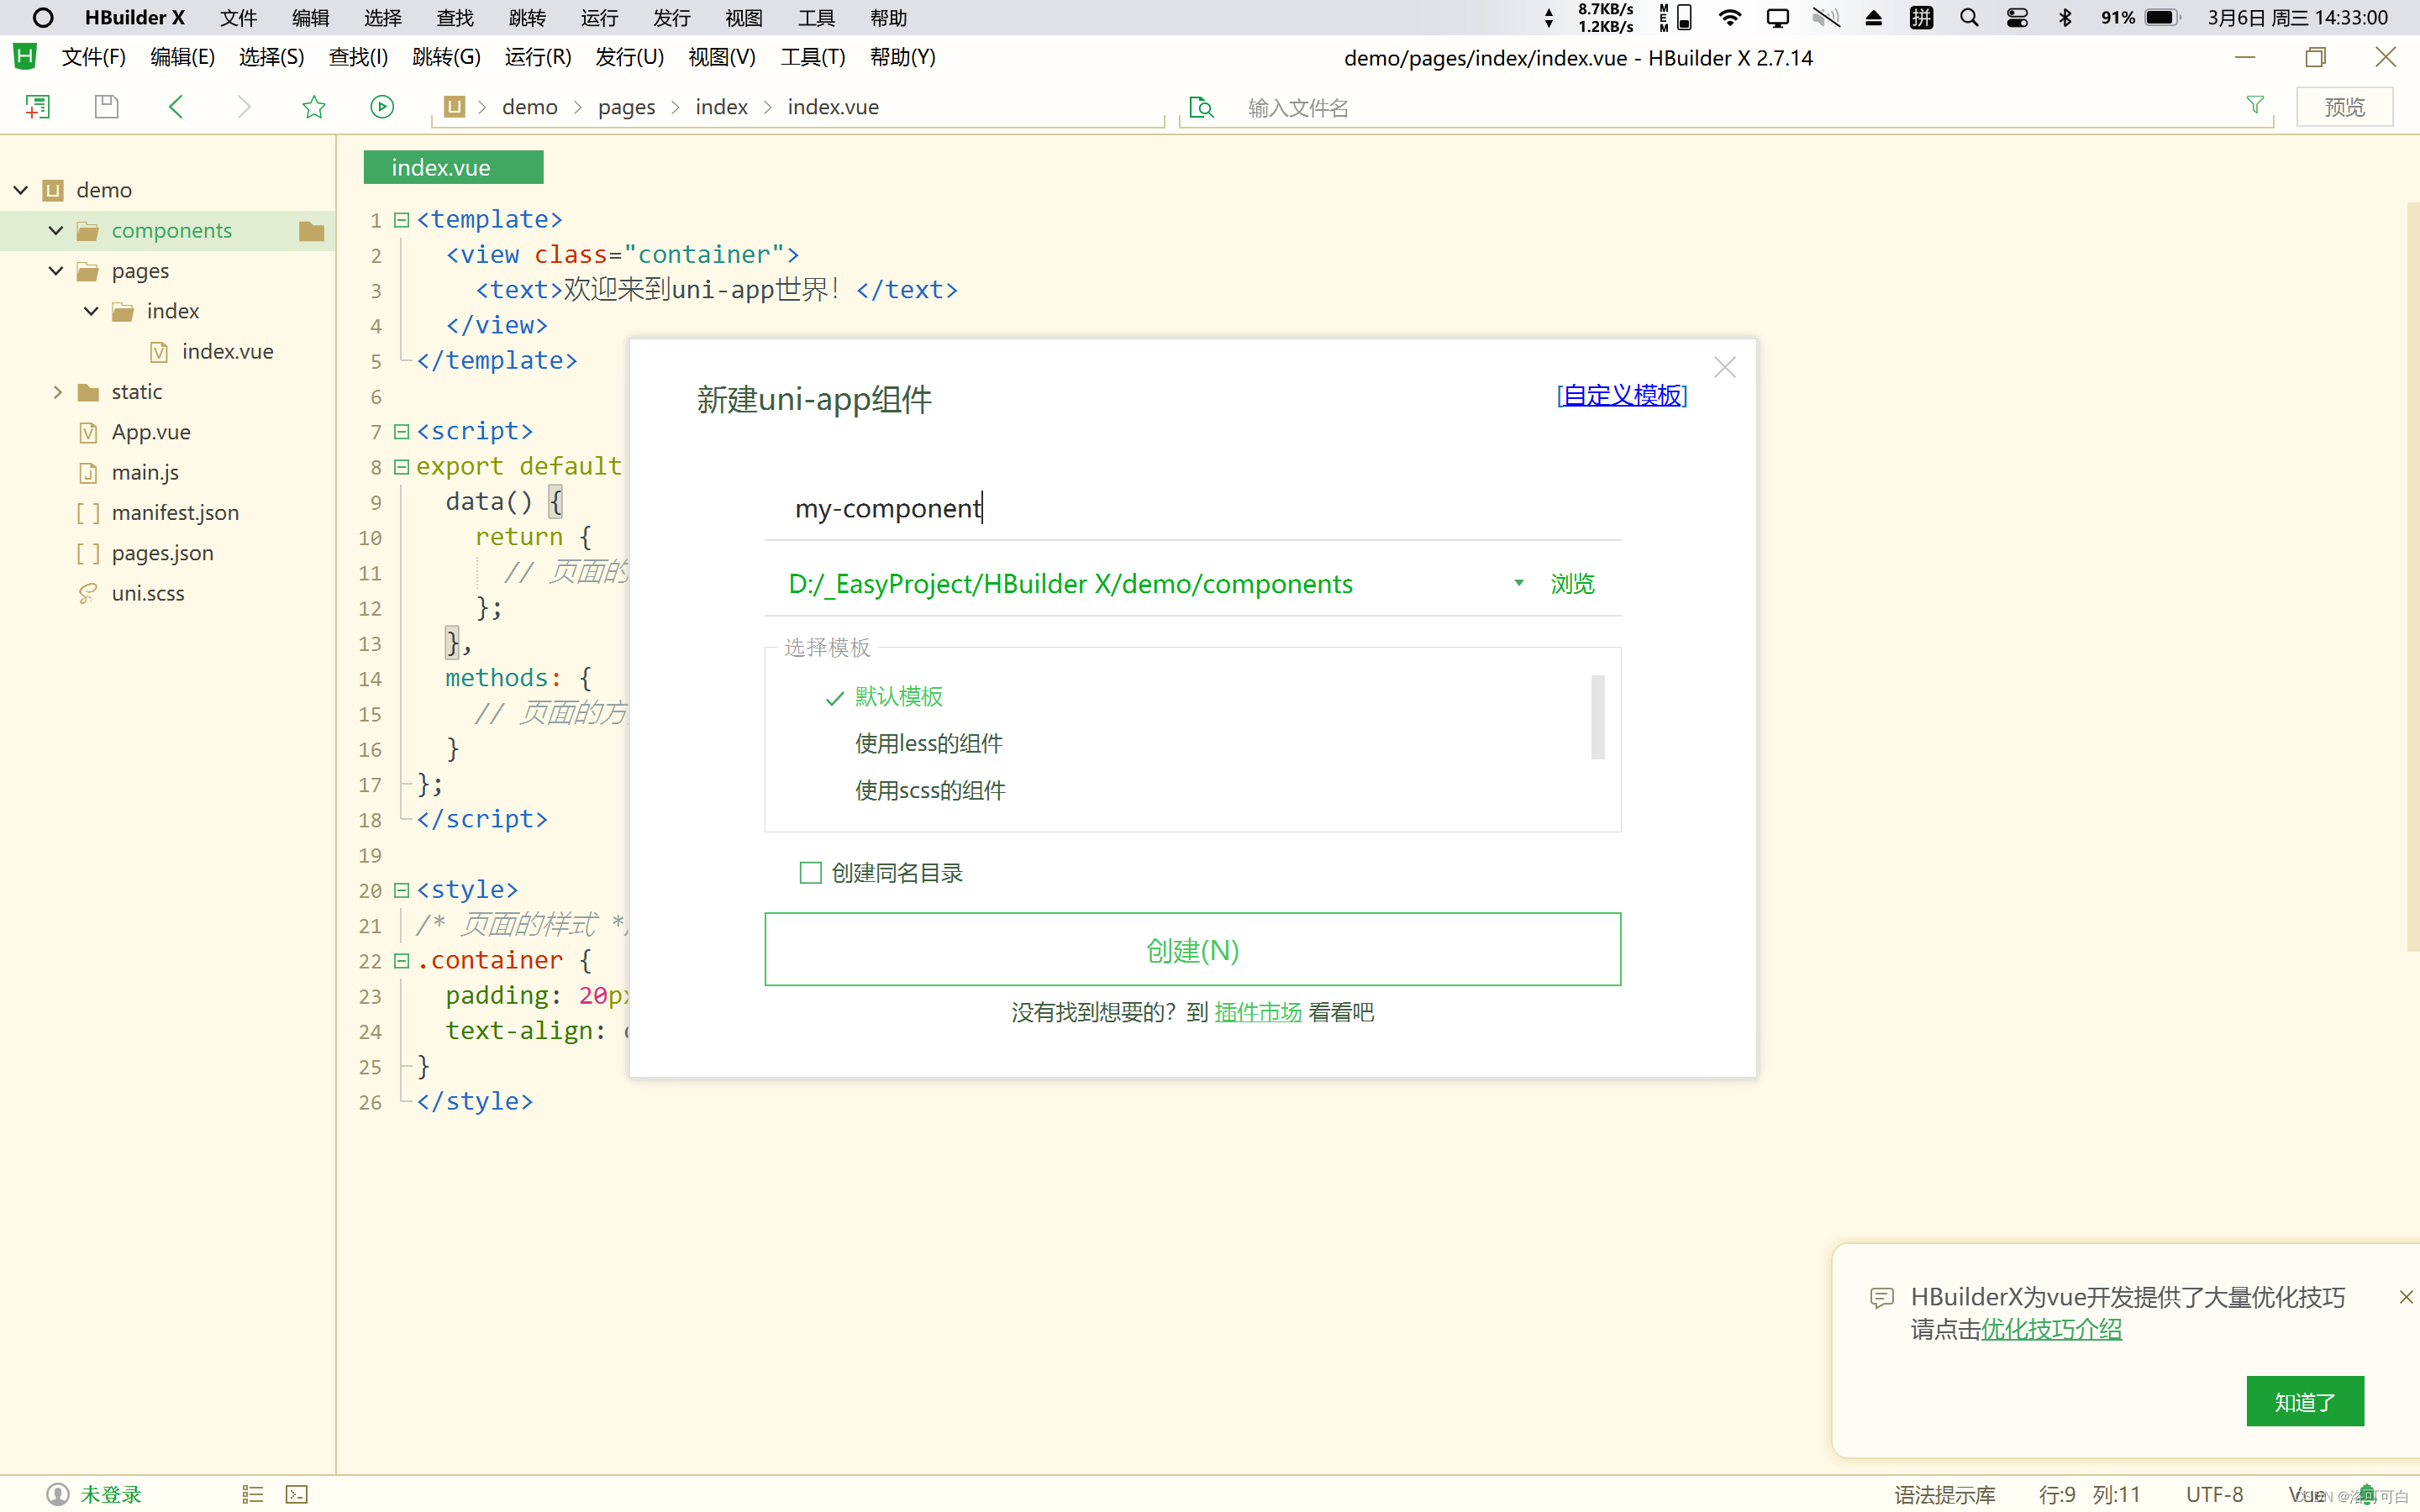The image size is (2420, 1512).
Task: Click the run play icon in toolbar
Action: pyautogui.click(x=382, y=107)
